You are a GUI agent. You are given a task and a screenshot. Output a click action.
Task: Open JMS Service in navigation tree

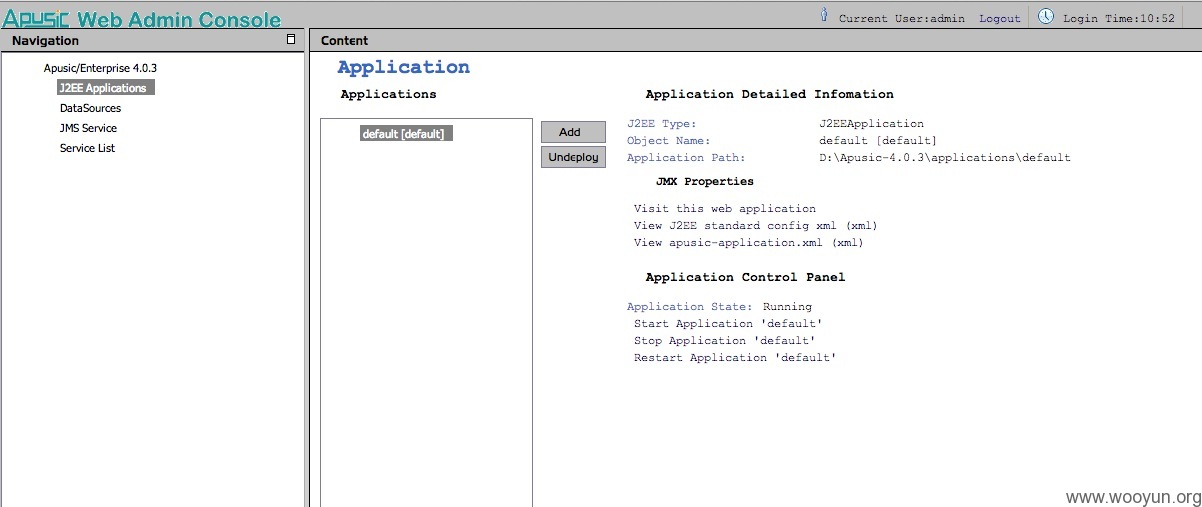(x=88, y=128)
